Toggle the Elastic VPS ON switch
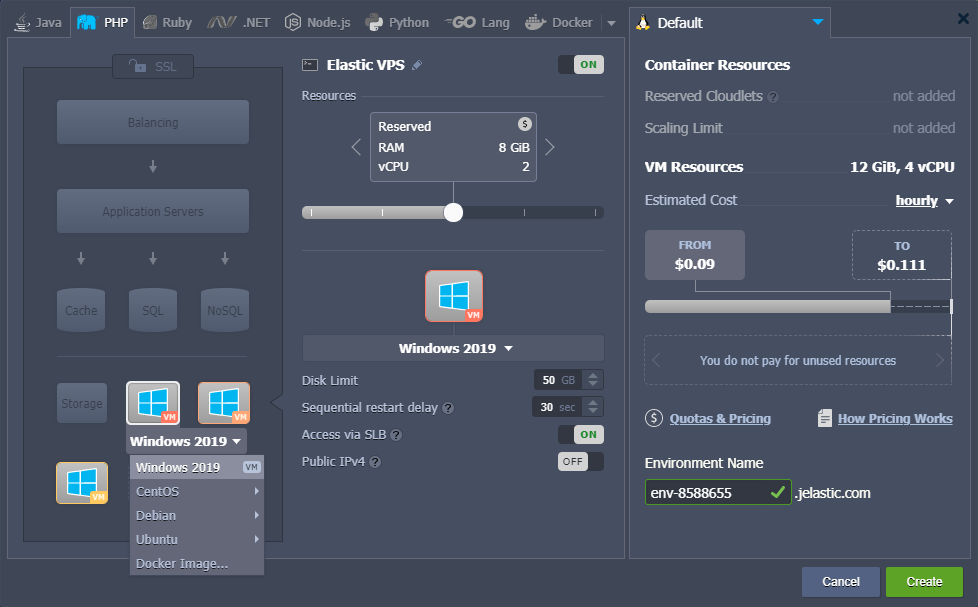This screenshot has height=607, width=978. (x=581, y=64)
